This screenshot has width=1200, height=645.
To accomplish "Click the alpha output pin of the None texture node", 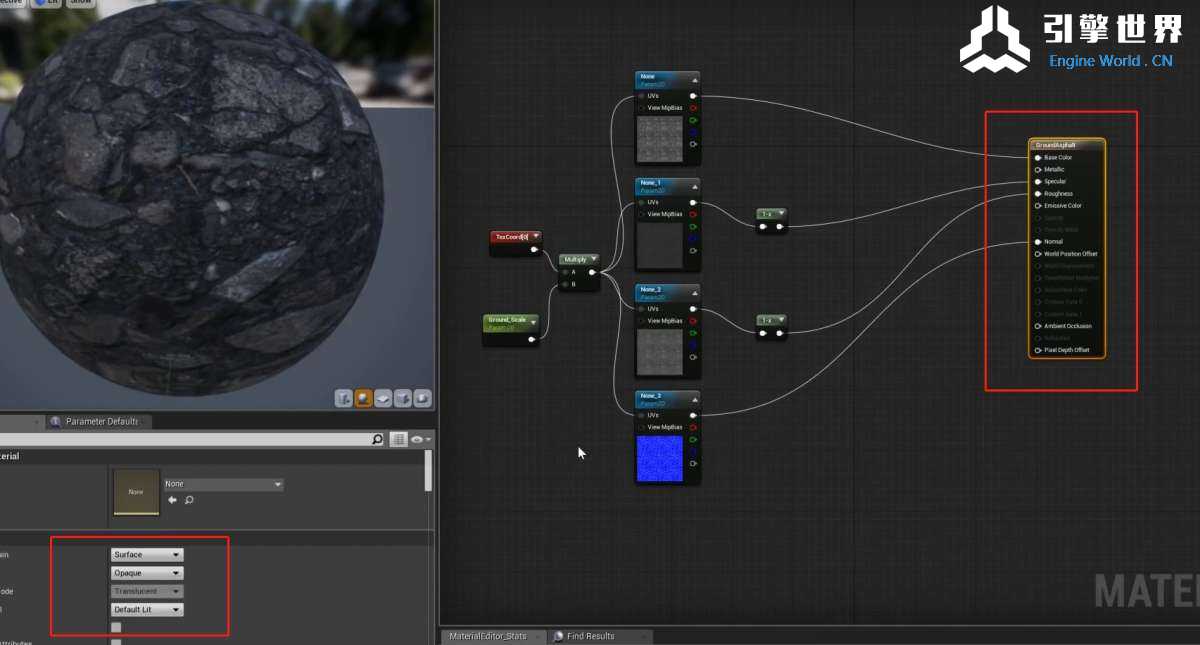I will coord(693,144).
